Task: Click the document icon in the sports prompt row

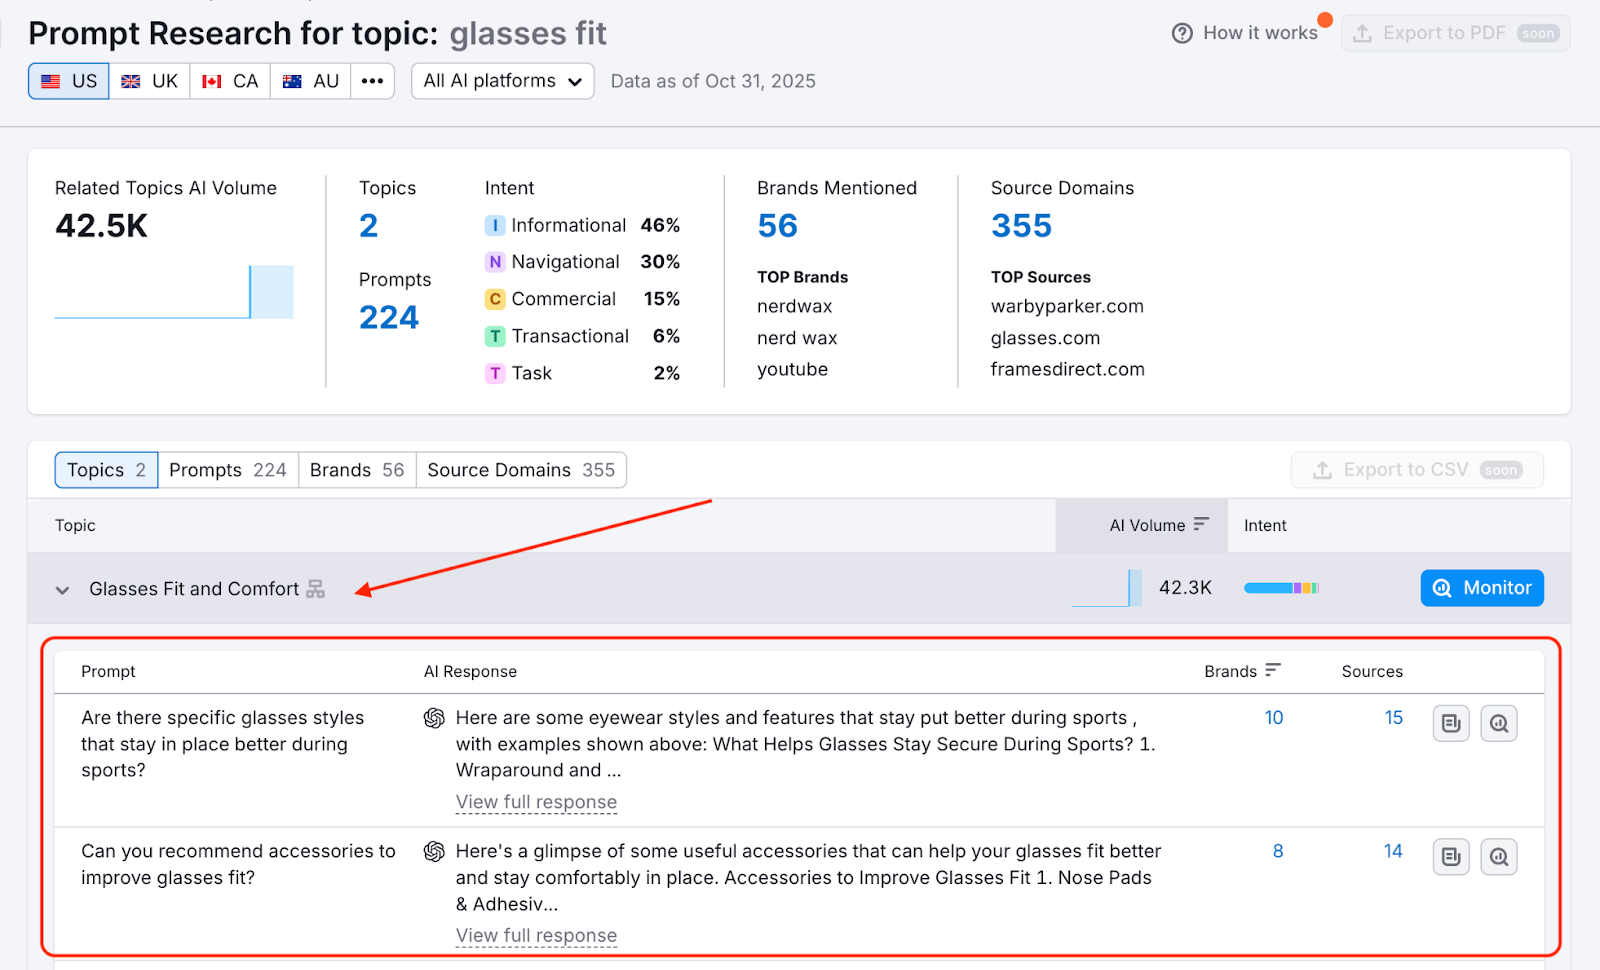Action: (x=1451, y=723)
